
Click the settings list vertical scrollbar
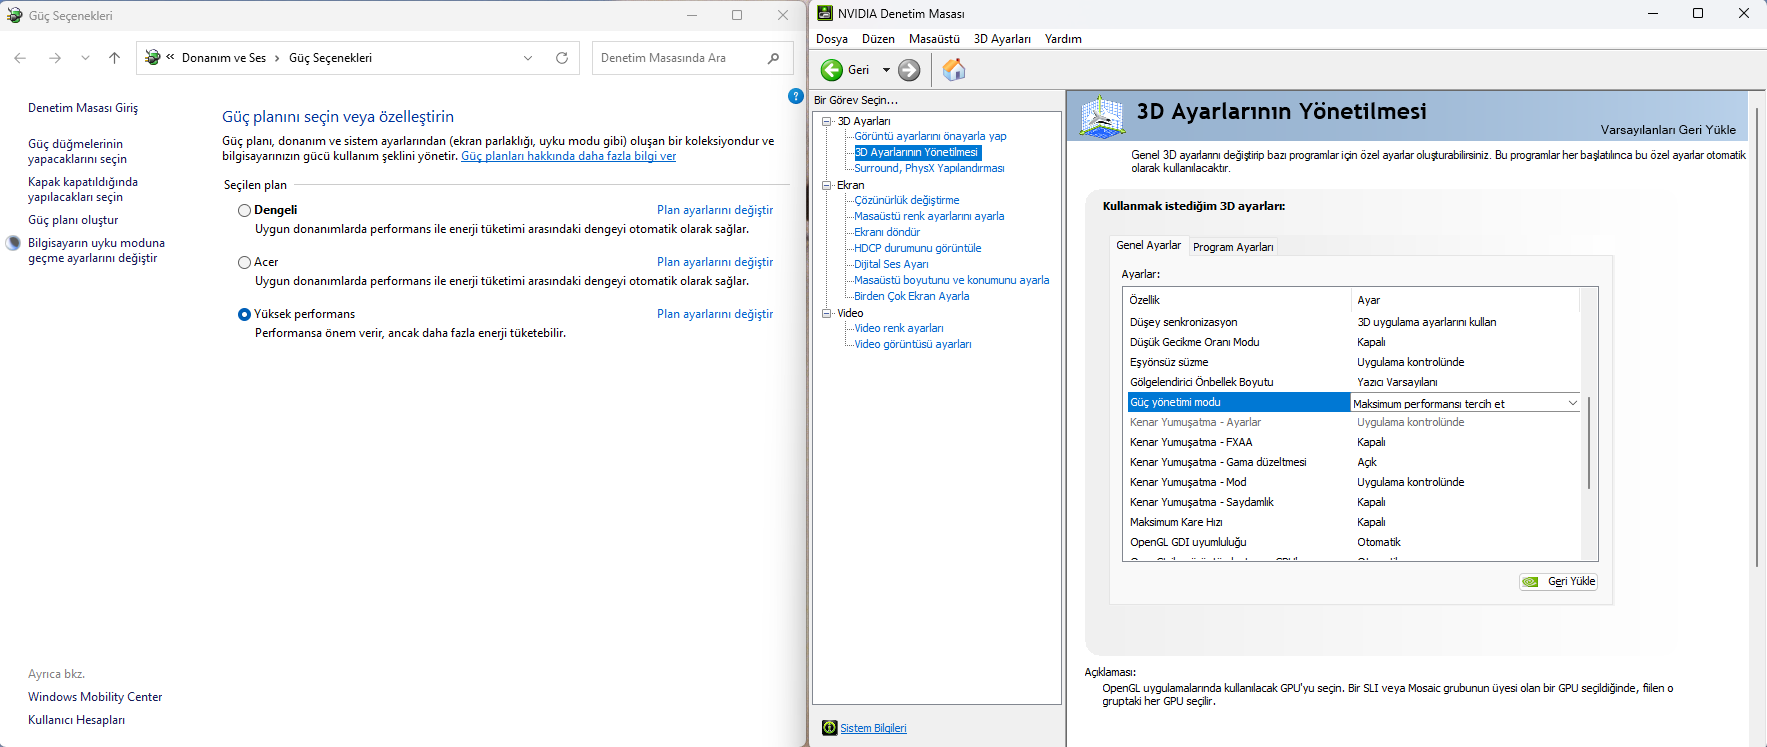pyautogui.click(x=1589, y=443)
